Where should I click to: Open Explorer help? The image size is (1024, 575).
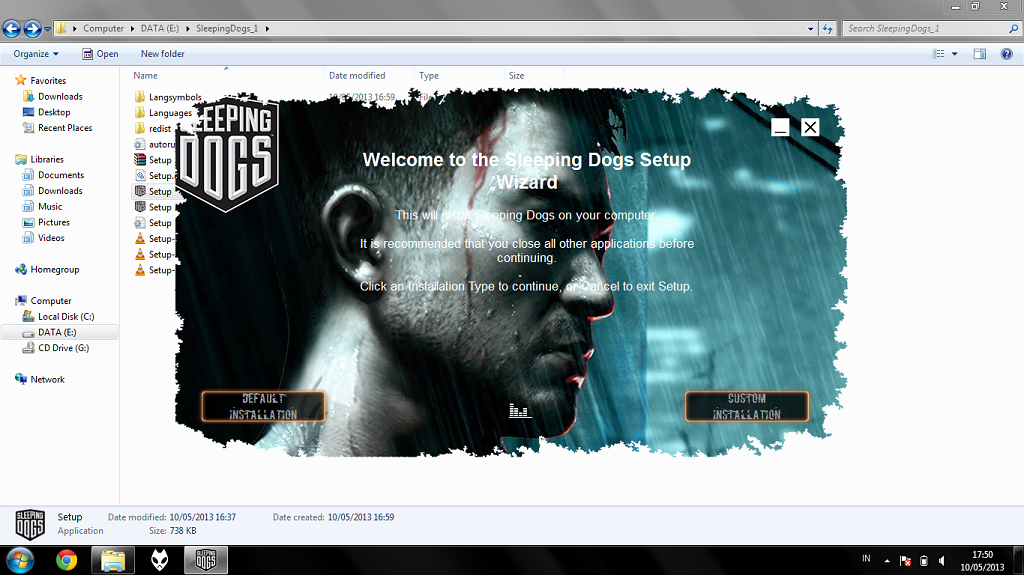pyautogui.click(x=1006, y=54)
